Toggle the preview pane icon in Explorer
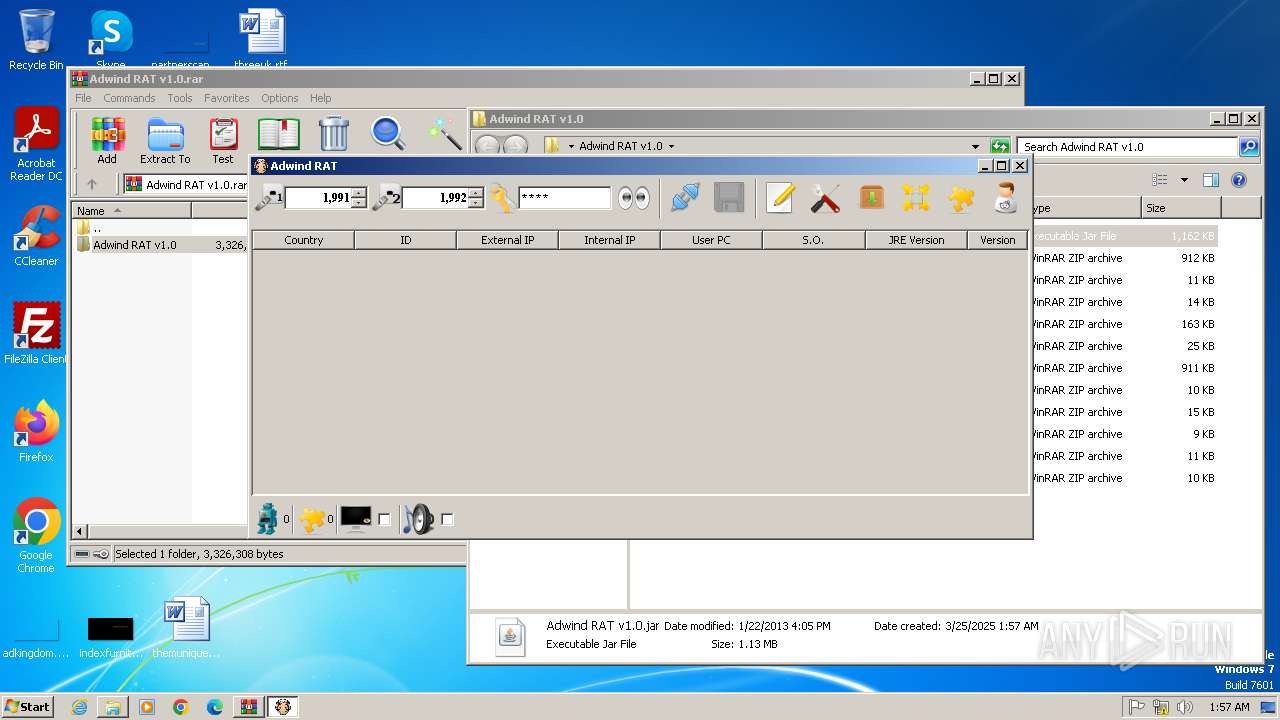Screen dimensions: 1280x720 1211,180
